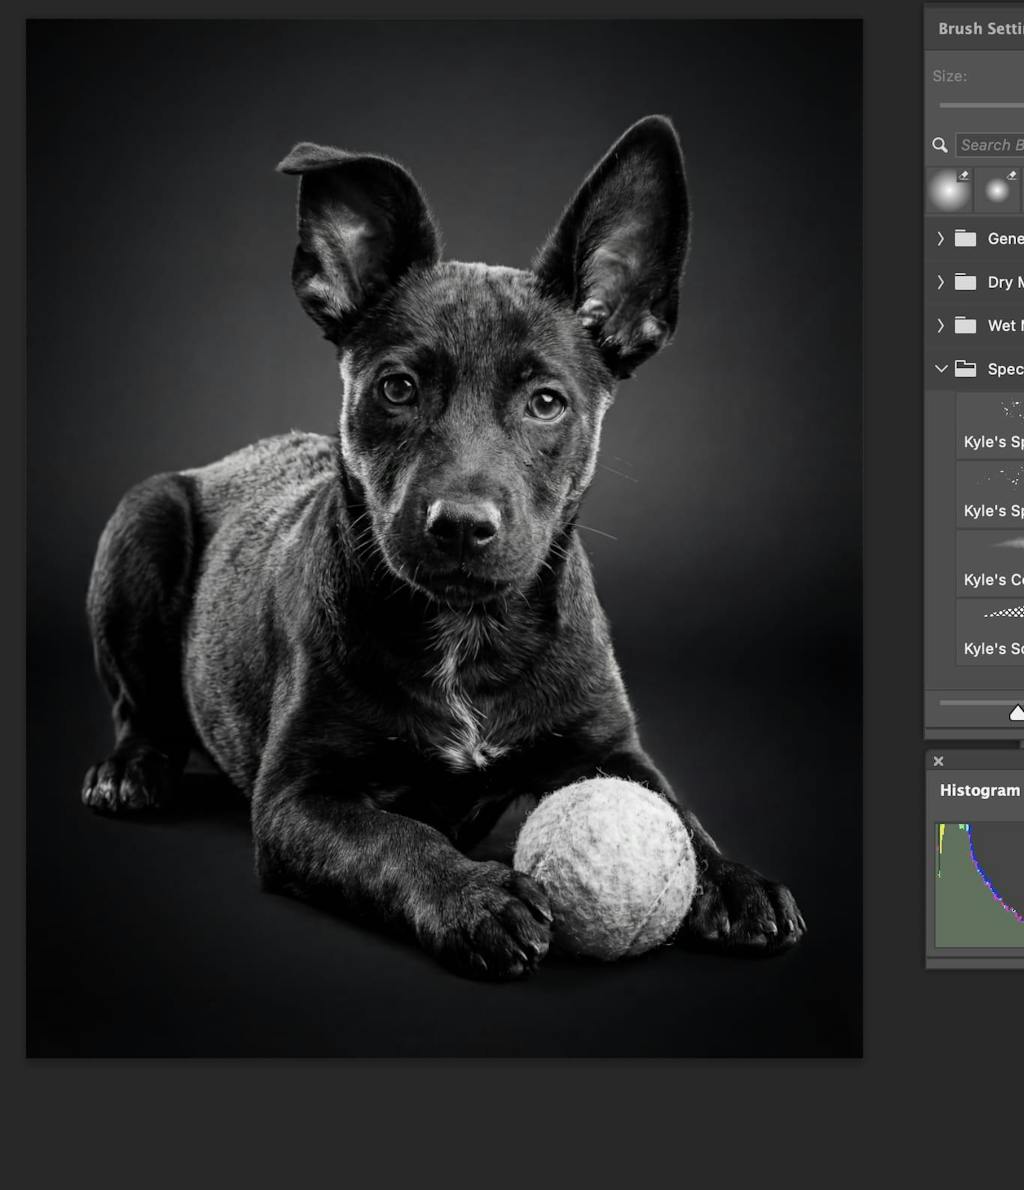
Task: Close the Histogram panel
Action: coord(938,761)
